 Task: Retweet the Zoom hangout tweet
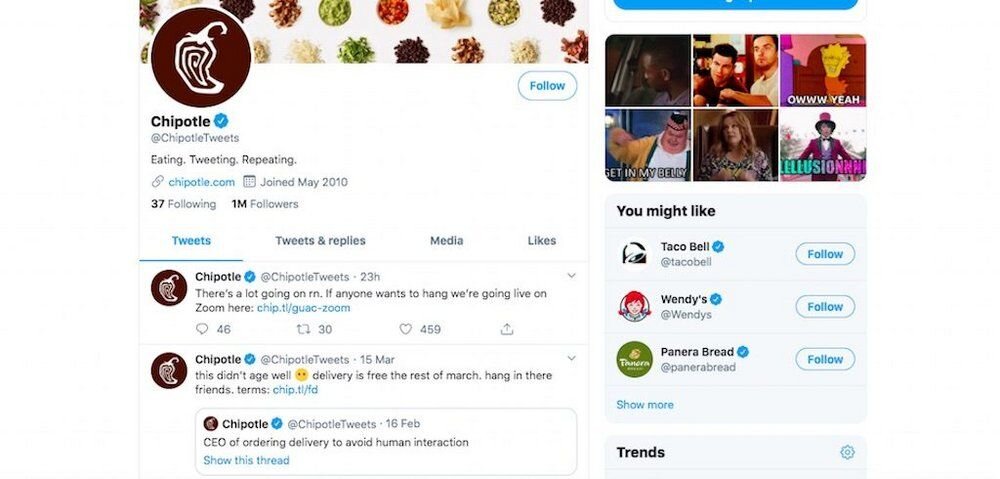point(304,329)
